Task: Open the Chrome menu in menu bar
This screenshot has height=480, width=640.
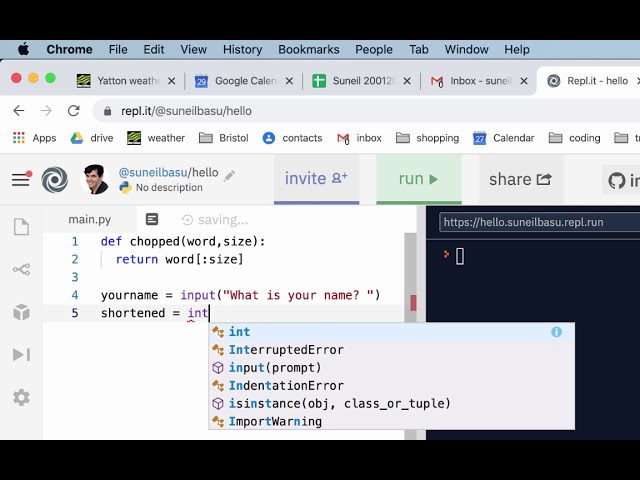Action: (x=69, y=49)
